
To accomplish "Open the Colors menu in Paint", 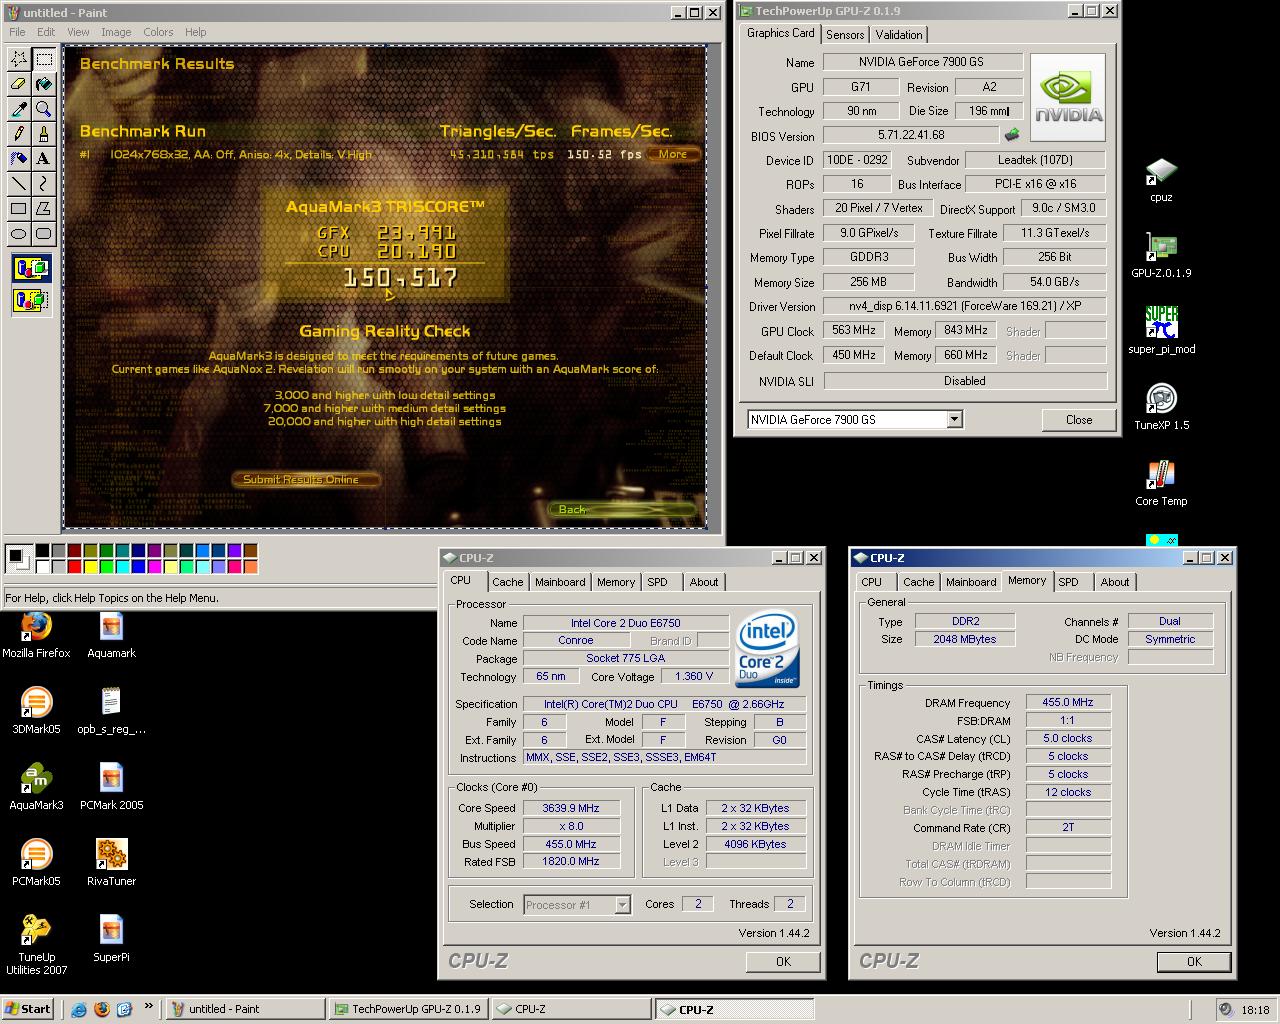I will pos(158,32).
